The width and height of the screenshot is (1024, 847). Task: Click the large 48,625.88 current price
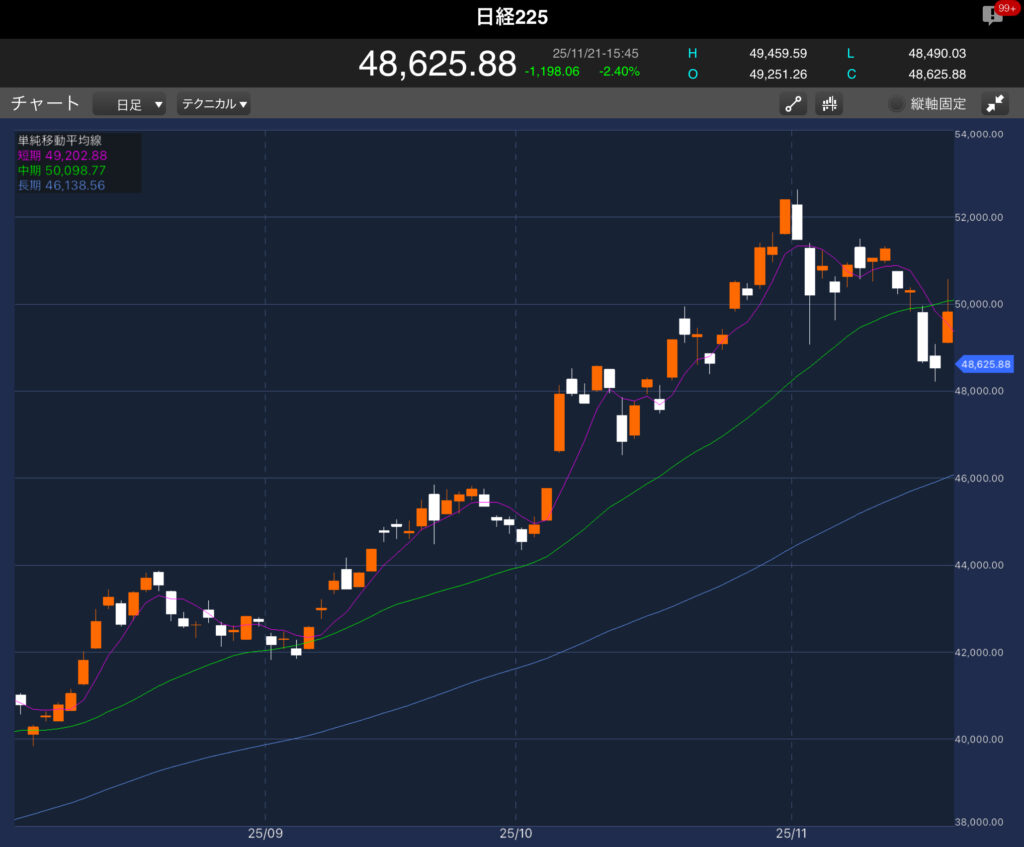[x=437, y=63]
